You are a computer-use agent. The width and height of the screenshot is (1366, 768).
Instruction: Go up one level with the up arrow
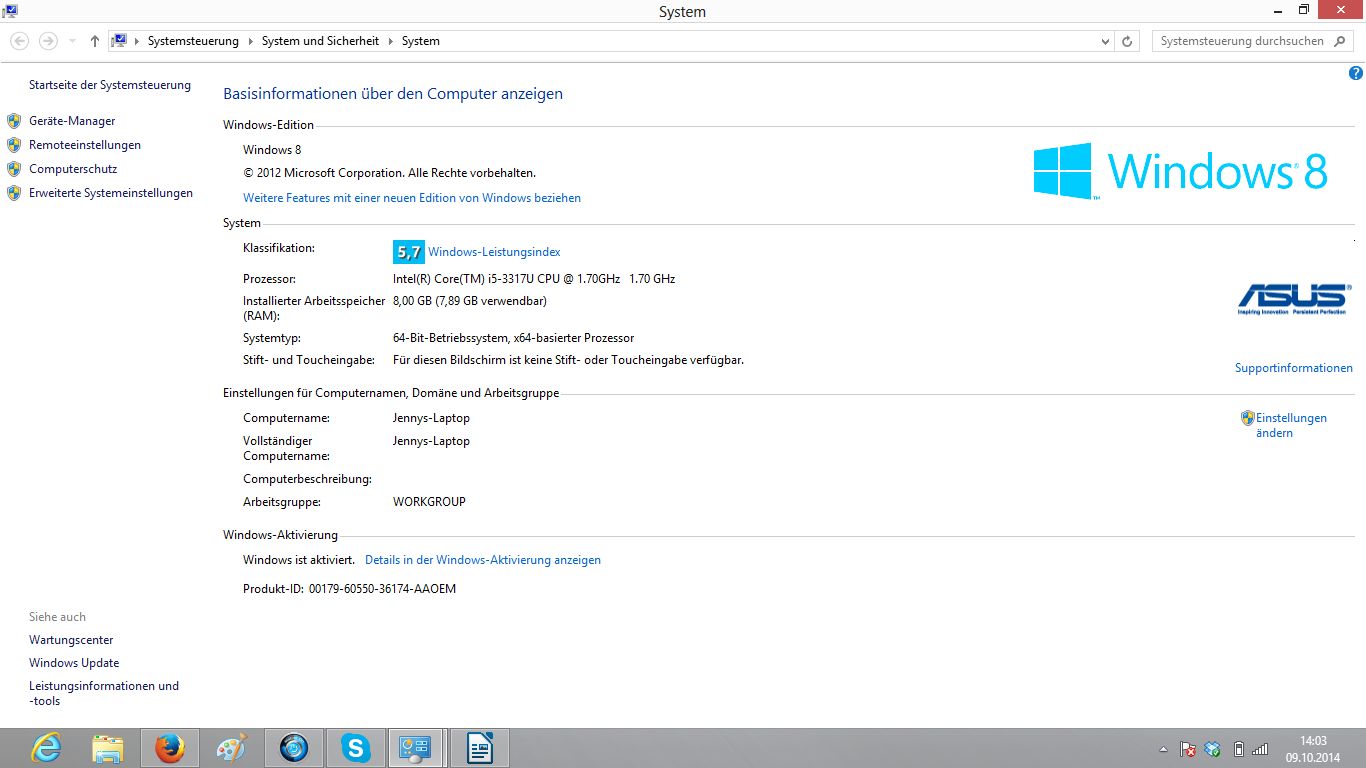[x=95, y=41]
